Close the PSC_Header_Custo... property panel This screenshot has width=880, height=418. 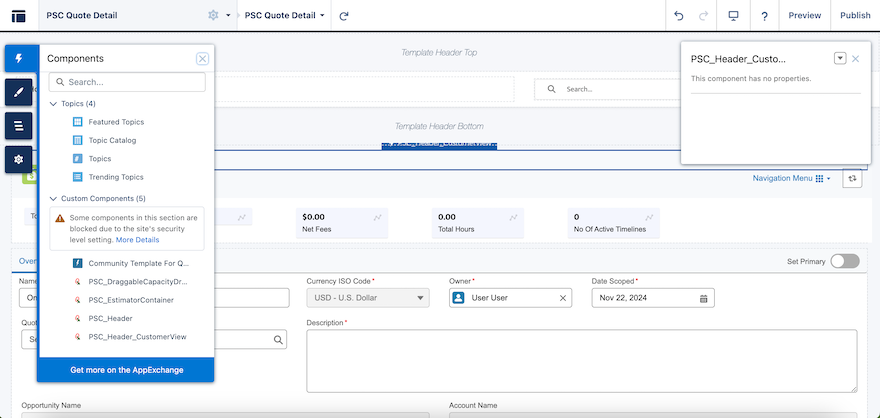coord(855,58)
